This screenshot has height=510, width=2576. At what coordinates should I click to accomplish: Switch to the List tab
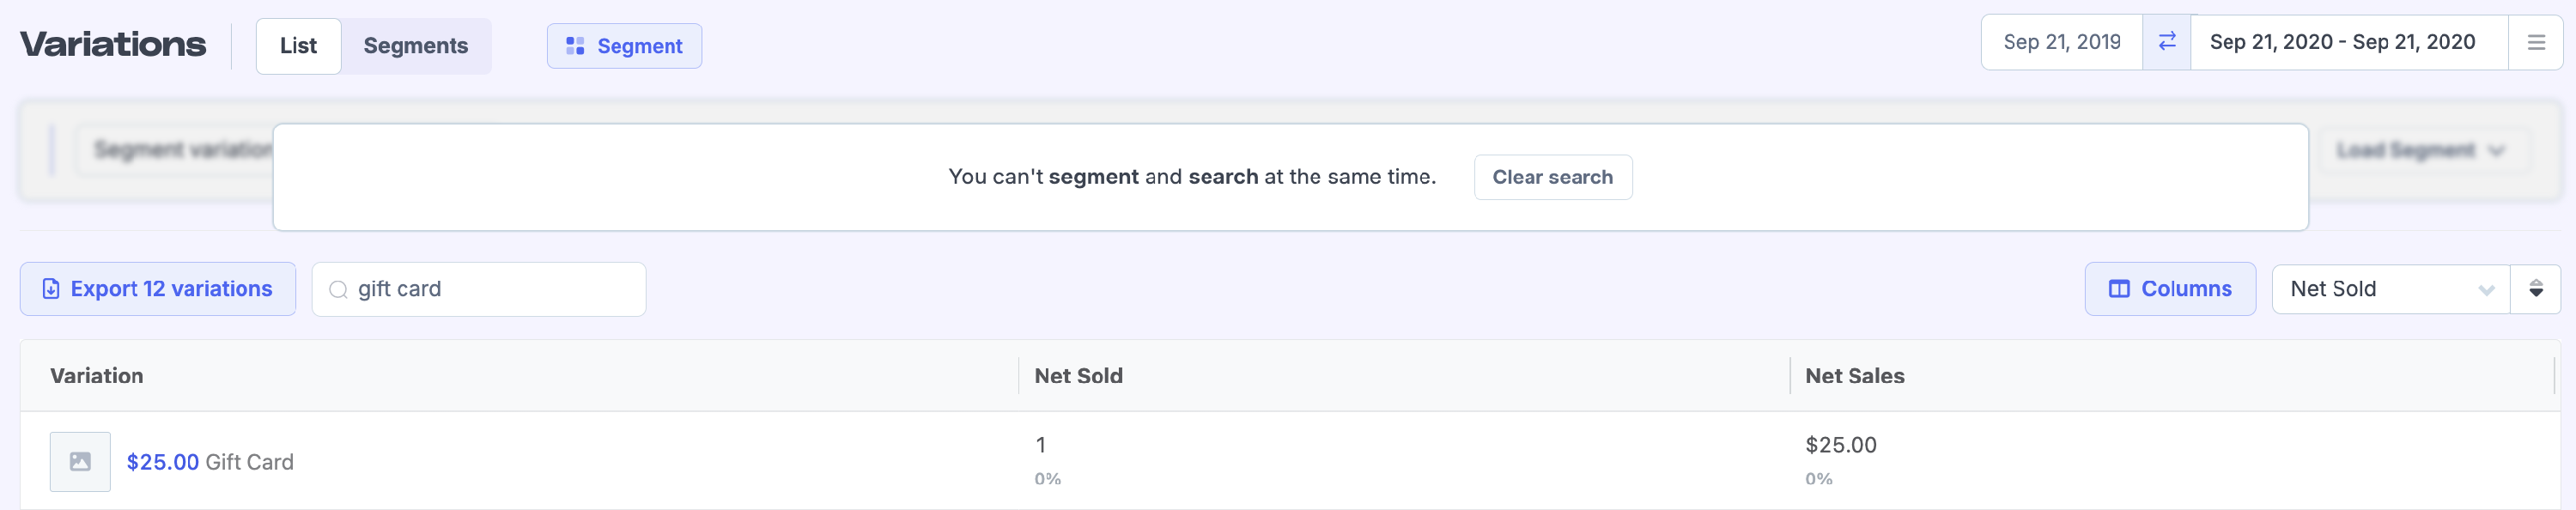[298, 46]
